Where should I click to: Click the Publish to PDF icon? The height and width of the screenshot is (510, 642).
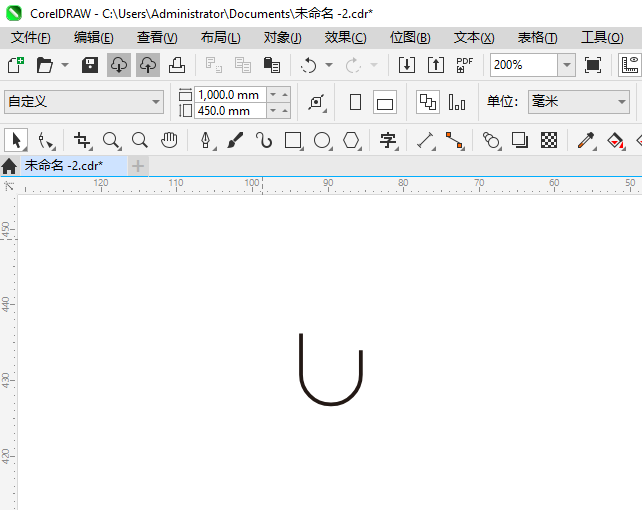click(464, 65)
